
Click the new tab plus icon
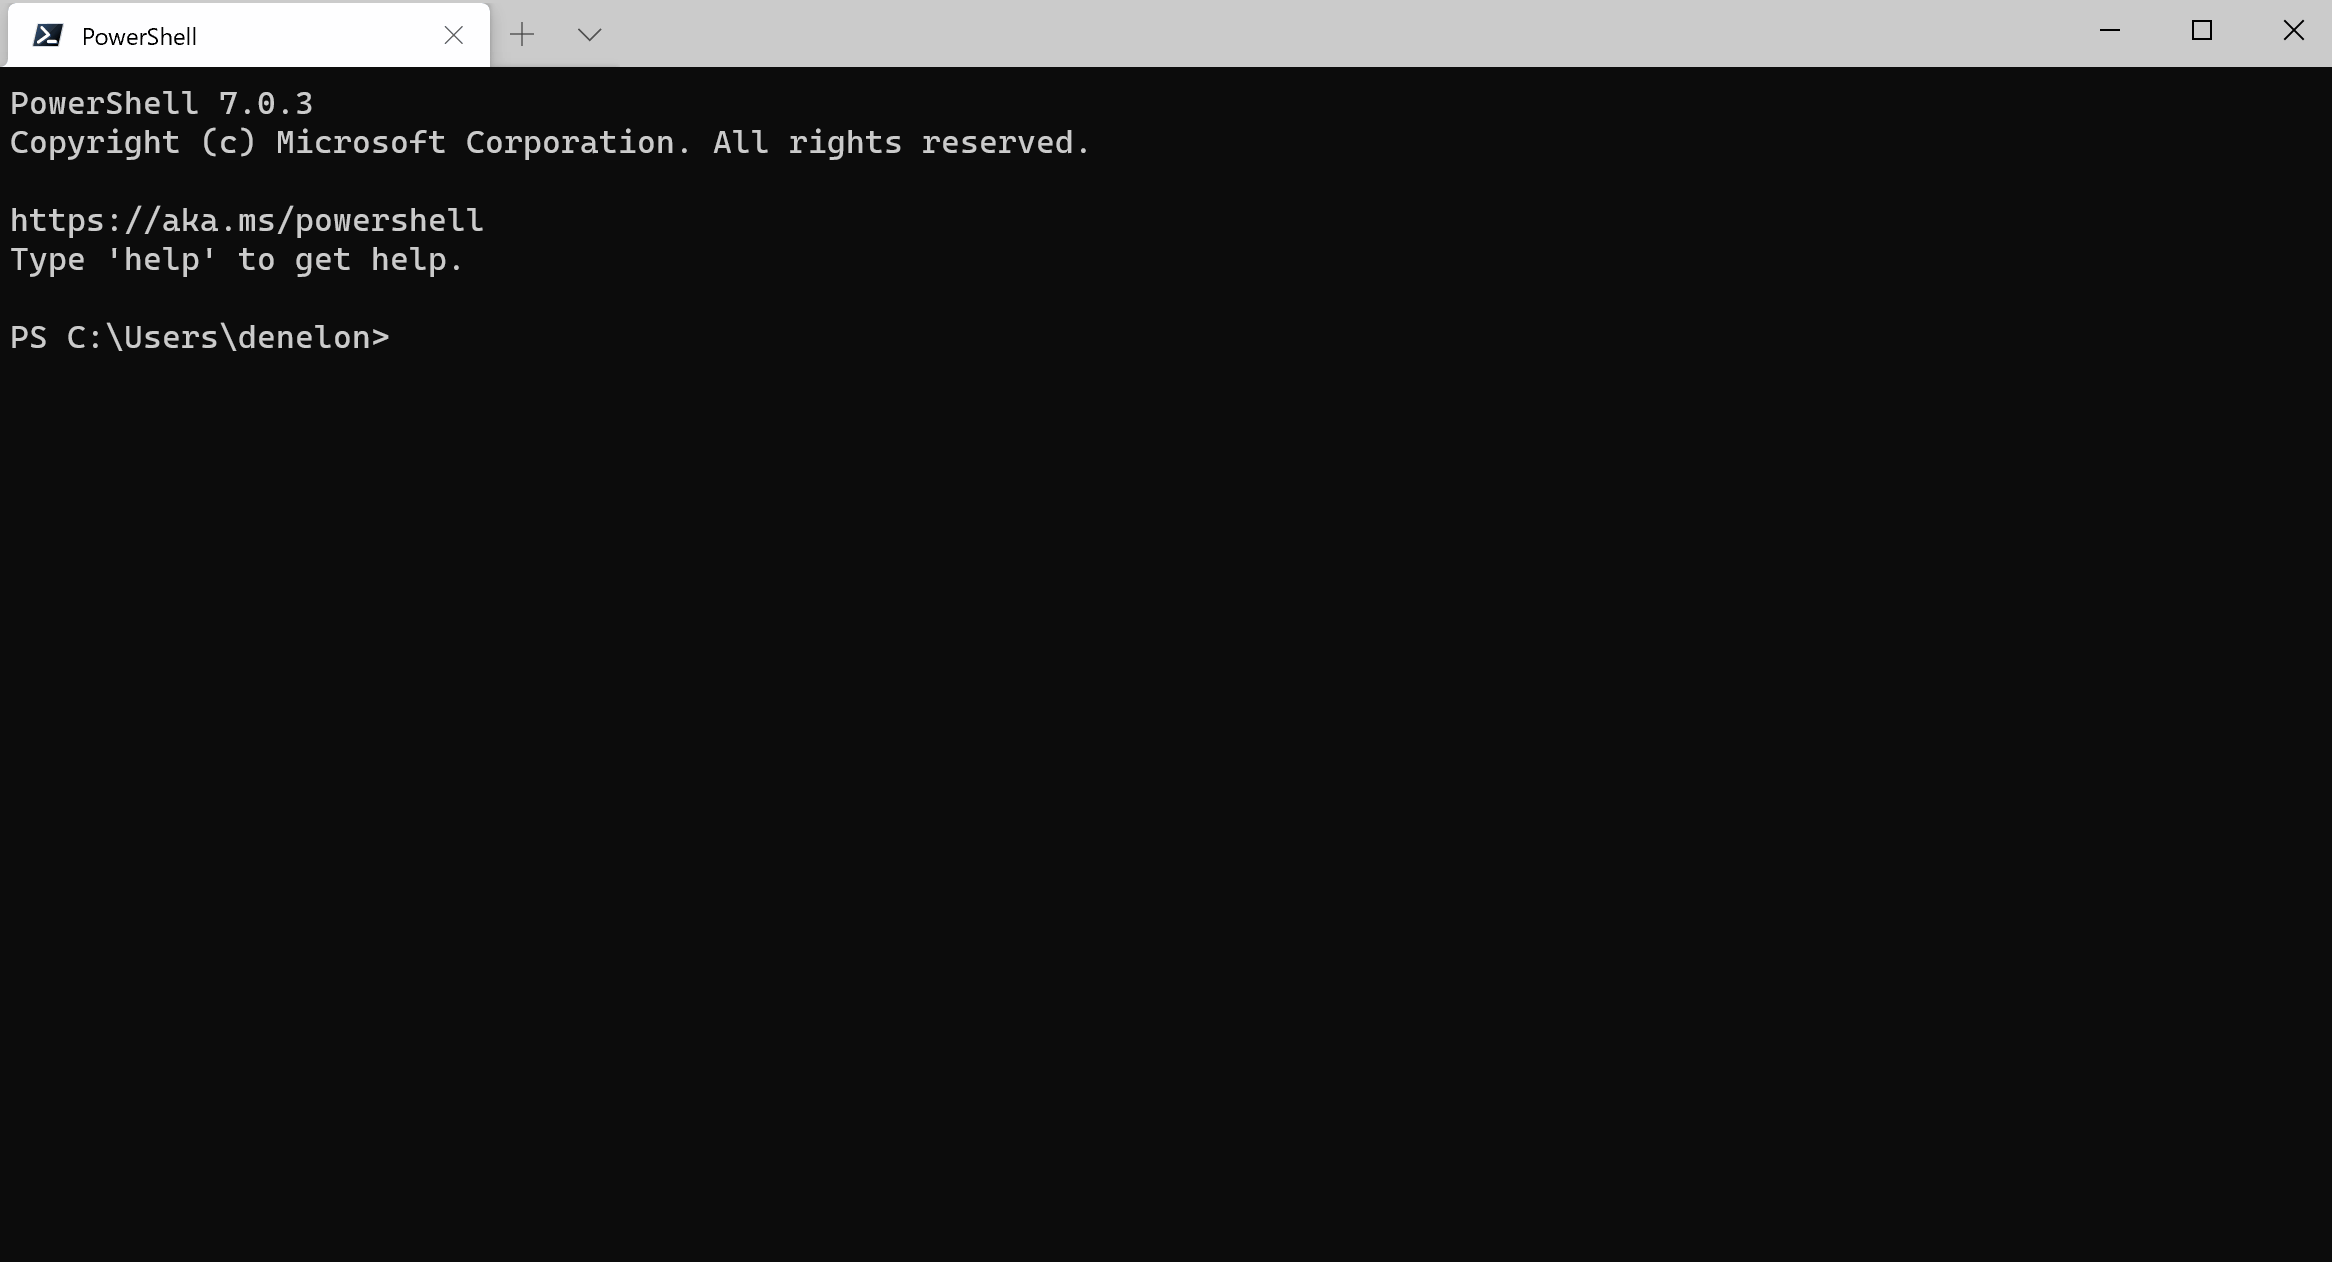click(x=524, y=34)
